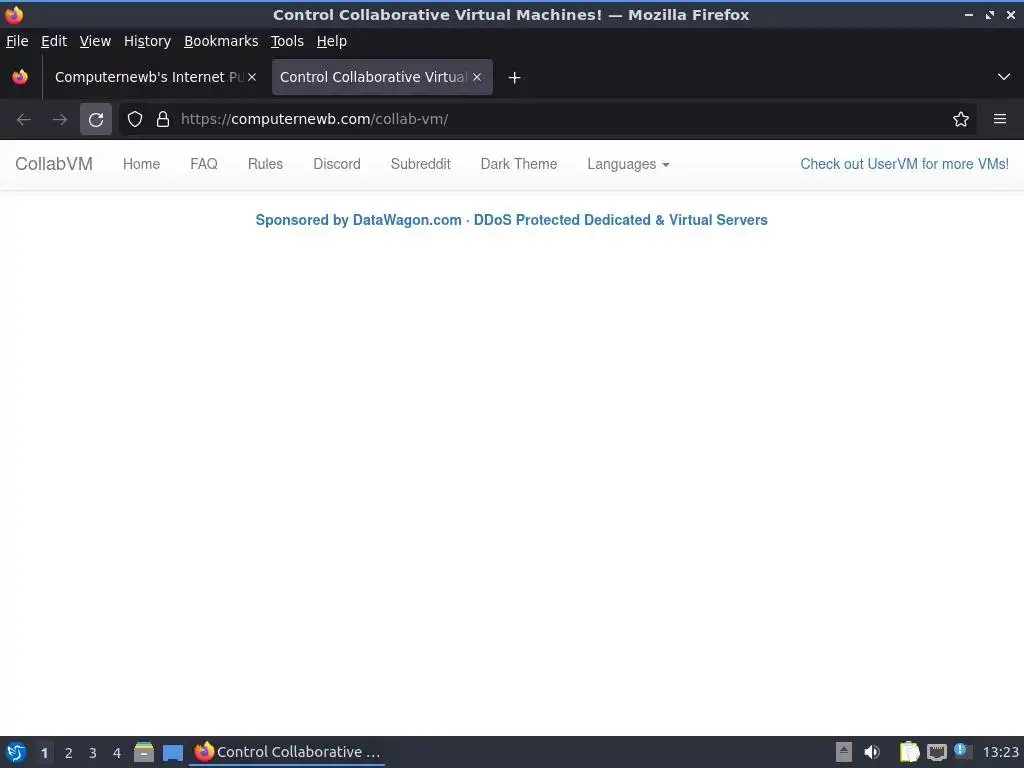
Task: Open the taskbar start menu icon
Action: 16,752
